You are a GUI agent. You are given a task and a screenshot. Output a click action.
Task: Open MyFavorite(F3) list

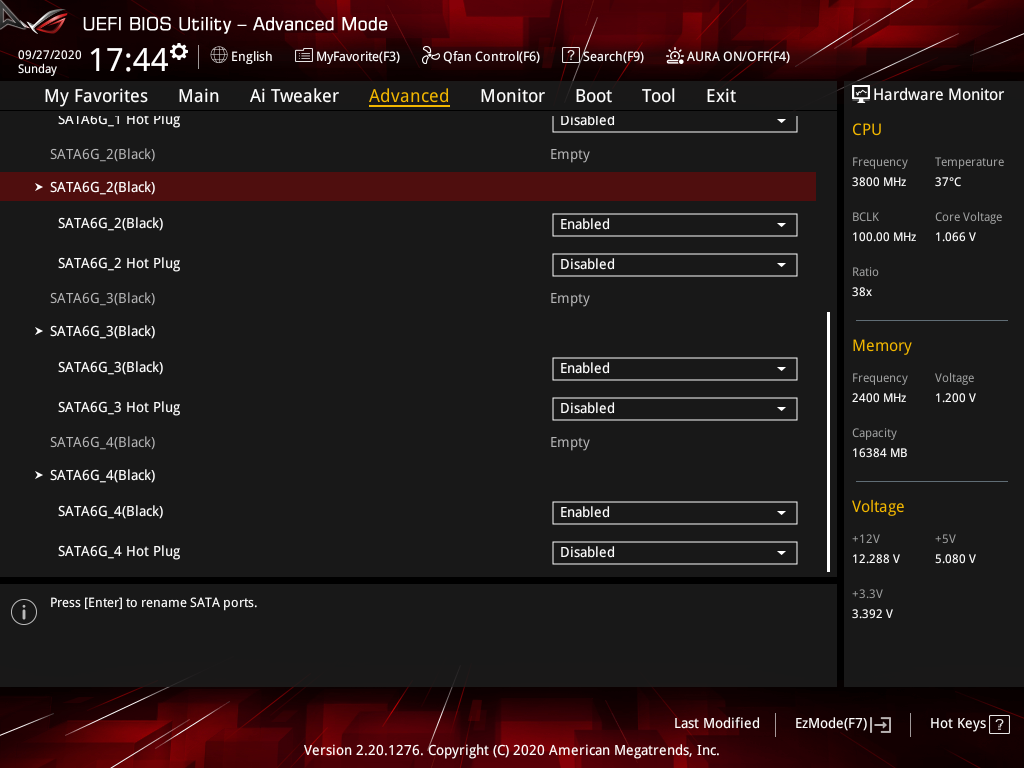(347, 56)
